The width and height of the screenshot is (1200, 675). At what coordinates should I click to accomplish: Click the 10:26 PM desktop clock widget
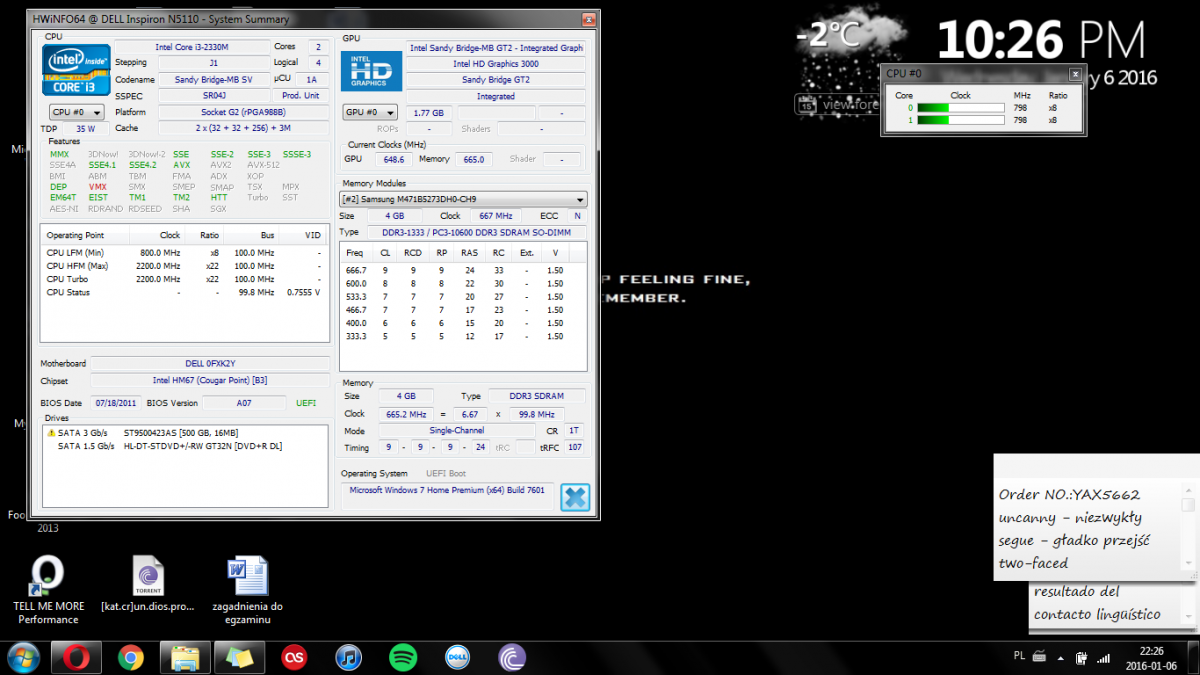point(1040,42)
